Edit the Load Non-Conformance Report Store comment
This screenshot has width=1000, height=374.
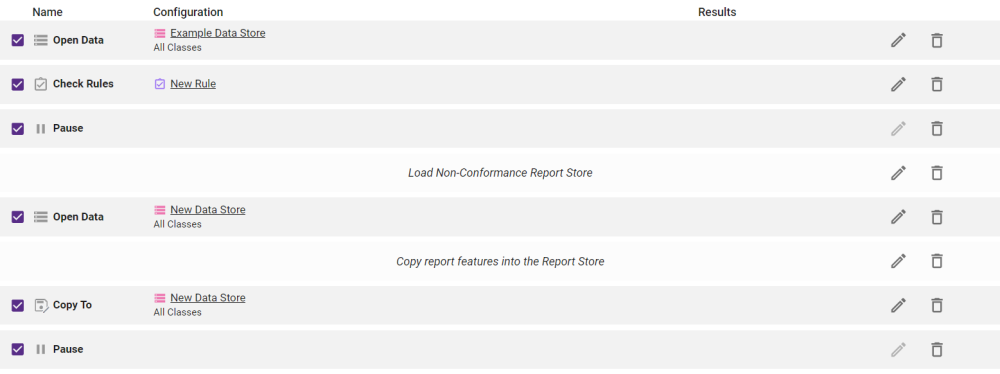pyautogui.click(x=898, y=173)
